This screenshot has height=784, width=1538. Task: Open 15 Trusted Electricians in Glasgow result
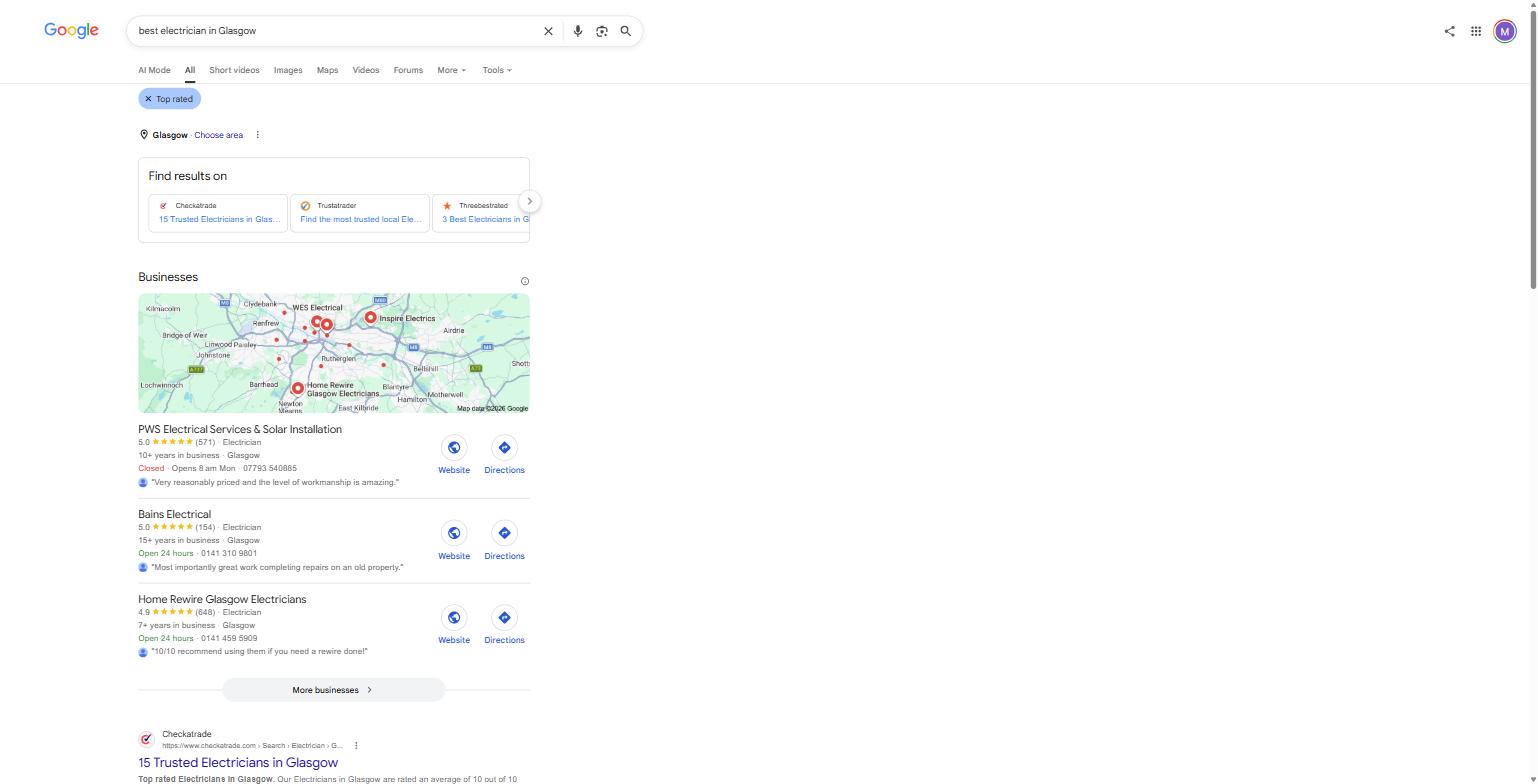coord(238,762)
